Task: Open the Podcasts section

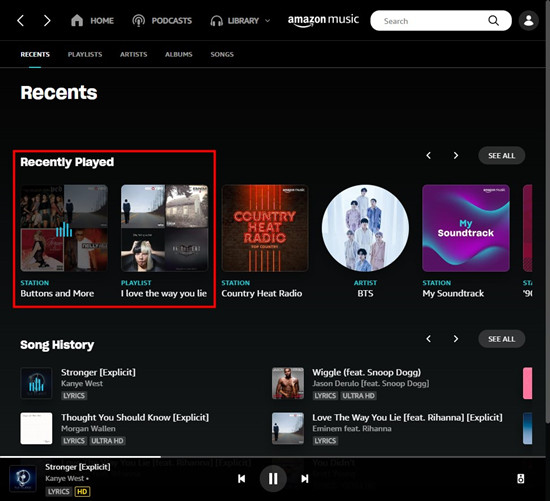Action: (x=172, y=21)
